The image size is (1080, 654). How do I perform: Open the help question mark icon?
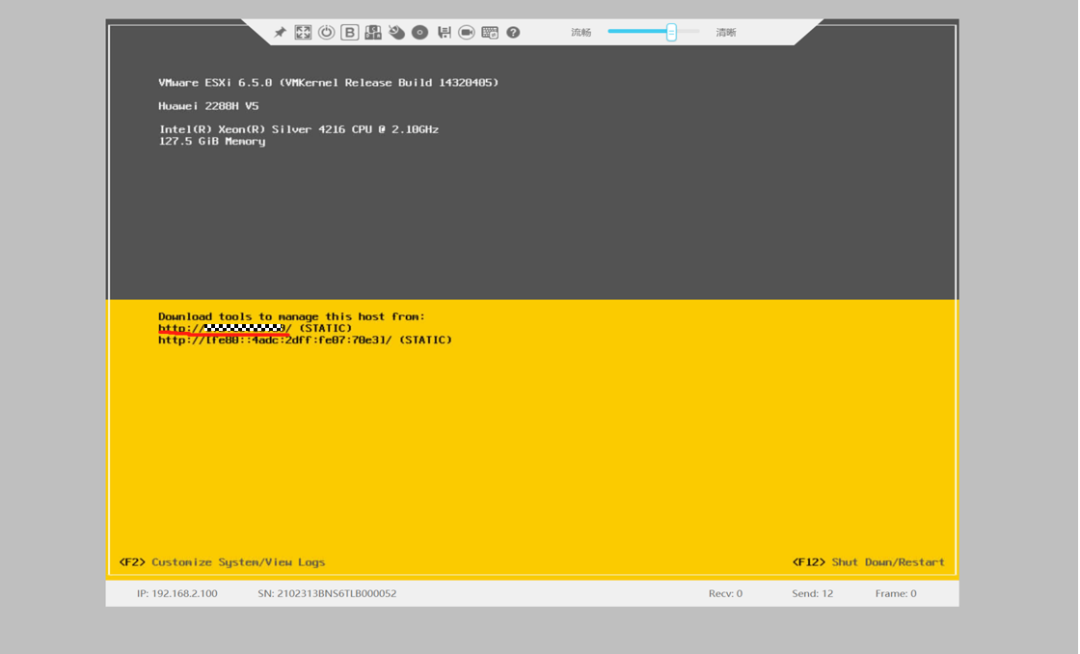pos(513,32)
